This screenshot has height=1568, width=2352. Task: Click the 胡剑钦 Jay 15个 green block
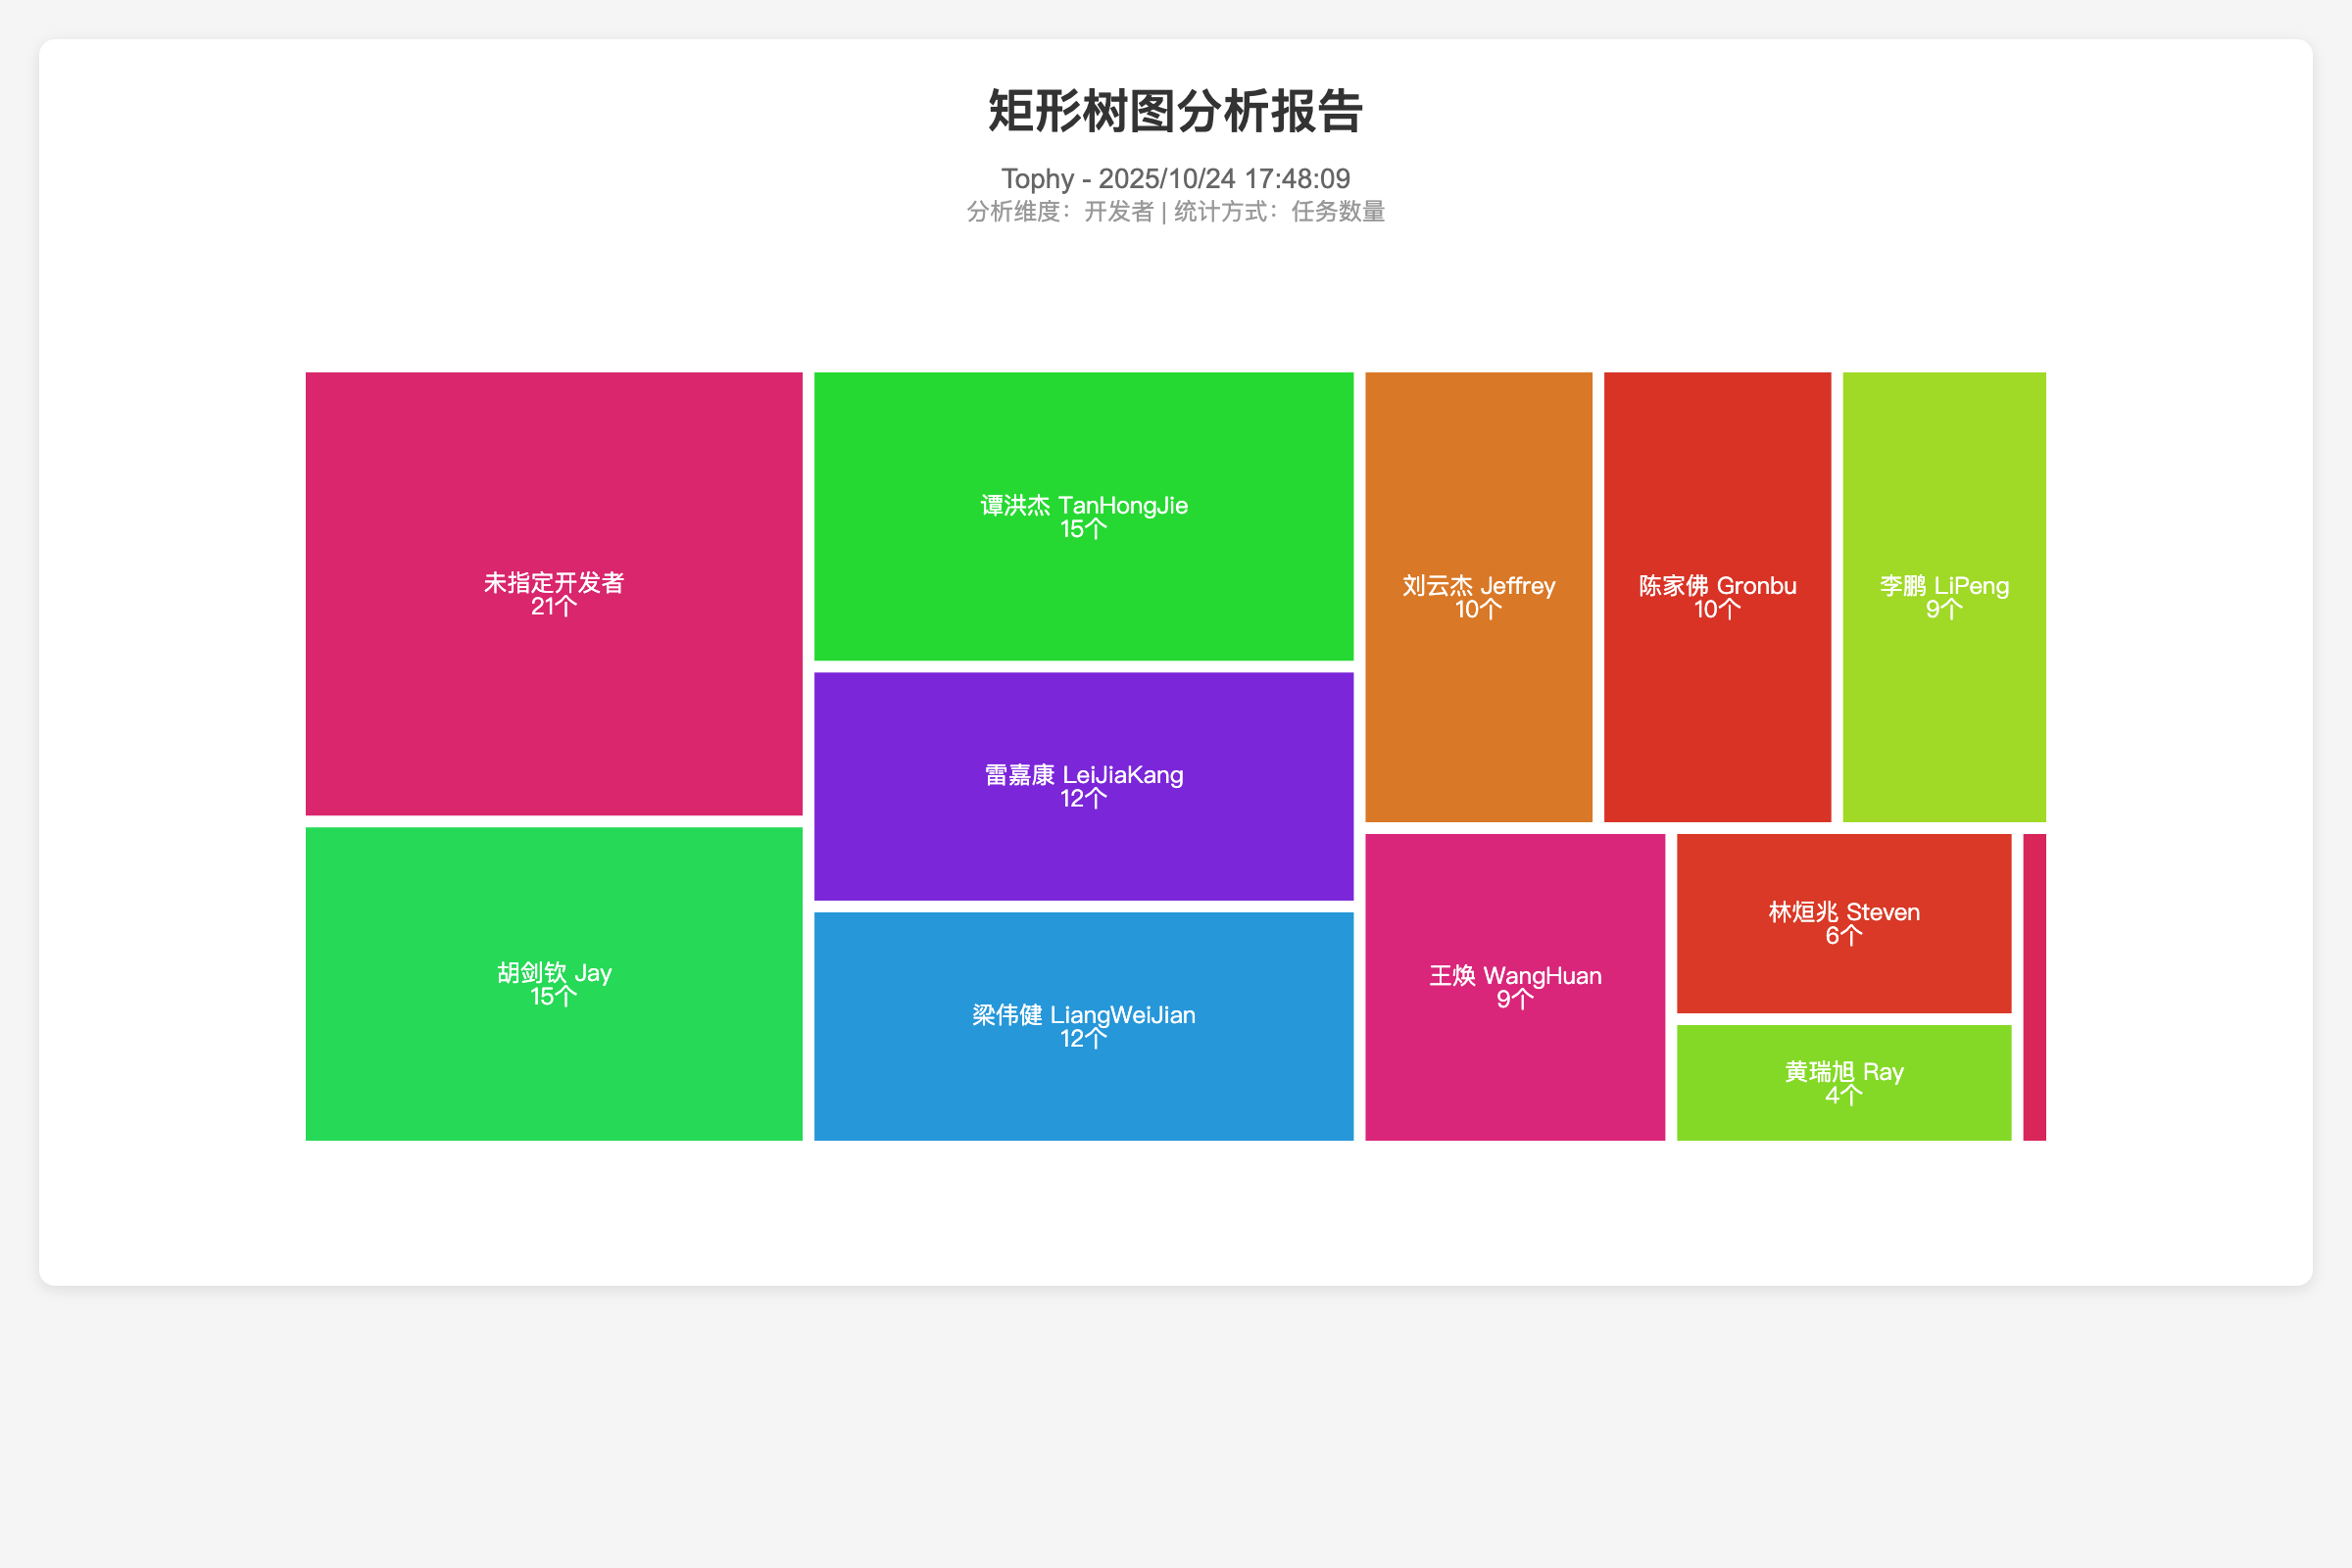pos(553,1070)
